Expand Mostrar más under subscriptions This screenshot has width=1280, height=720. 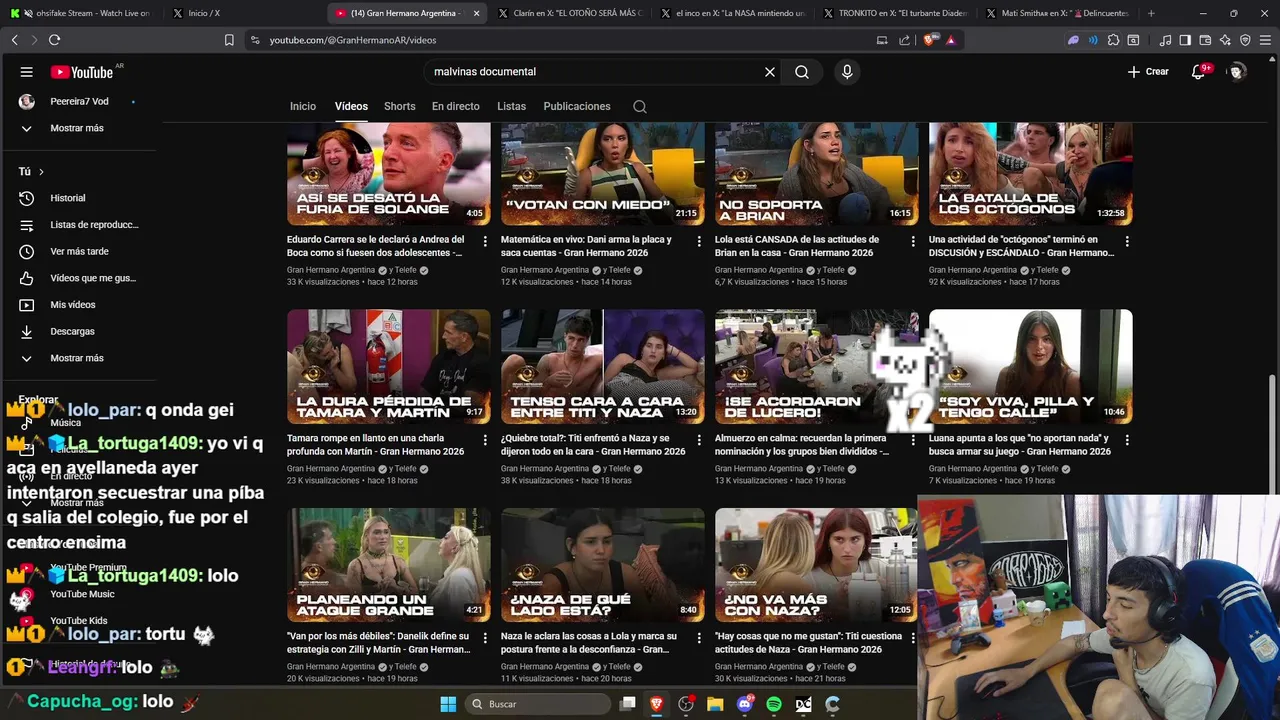click(x=77, y=128)
